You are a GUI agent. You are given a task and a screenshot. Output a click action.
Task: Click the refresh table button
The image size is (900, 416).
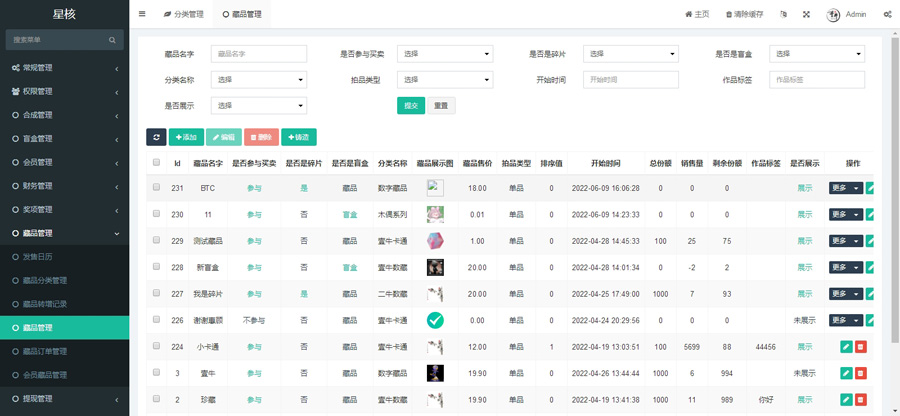click(x=156, y=137)
